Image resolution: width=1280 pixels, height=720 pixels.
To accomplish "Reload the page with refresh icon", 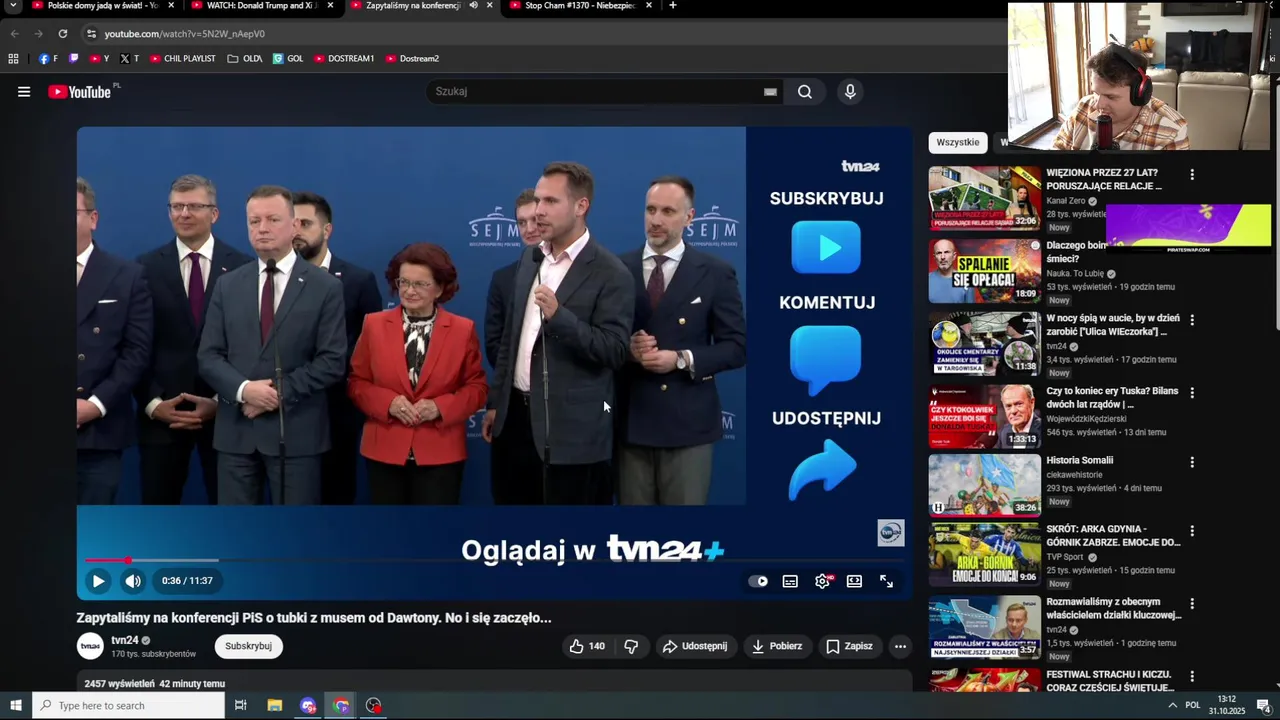I will coord(62,34).
